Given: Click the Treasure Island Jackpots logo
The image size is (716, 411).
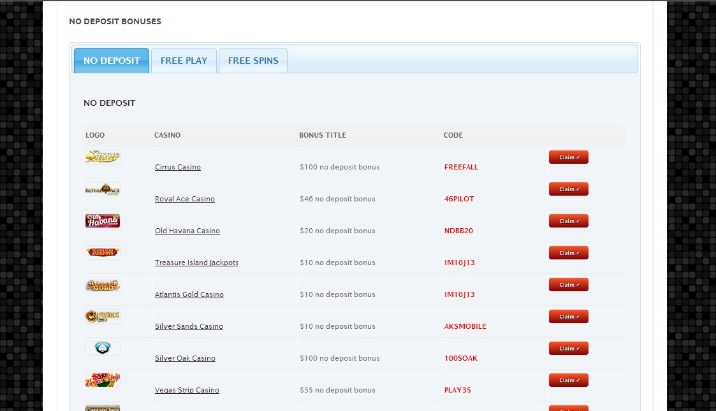Looking at the screenshot, I should pyautogui.click(x=102, y=252).
